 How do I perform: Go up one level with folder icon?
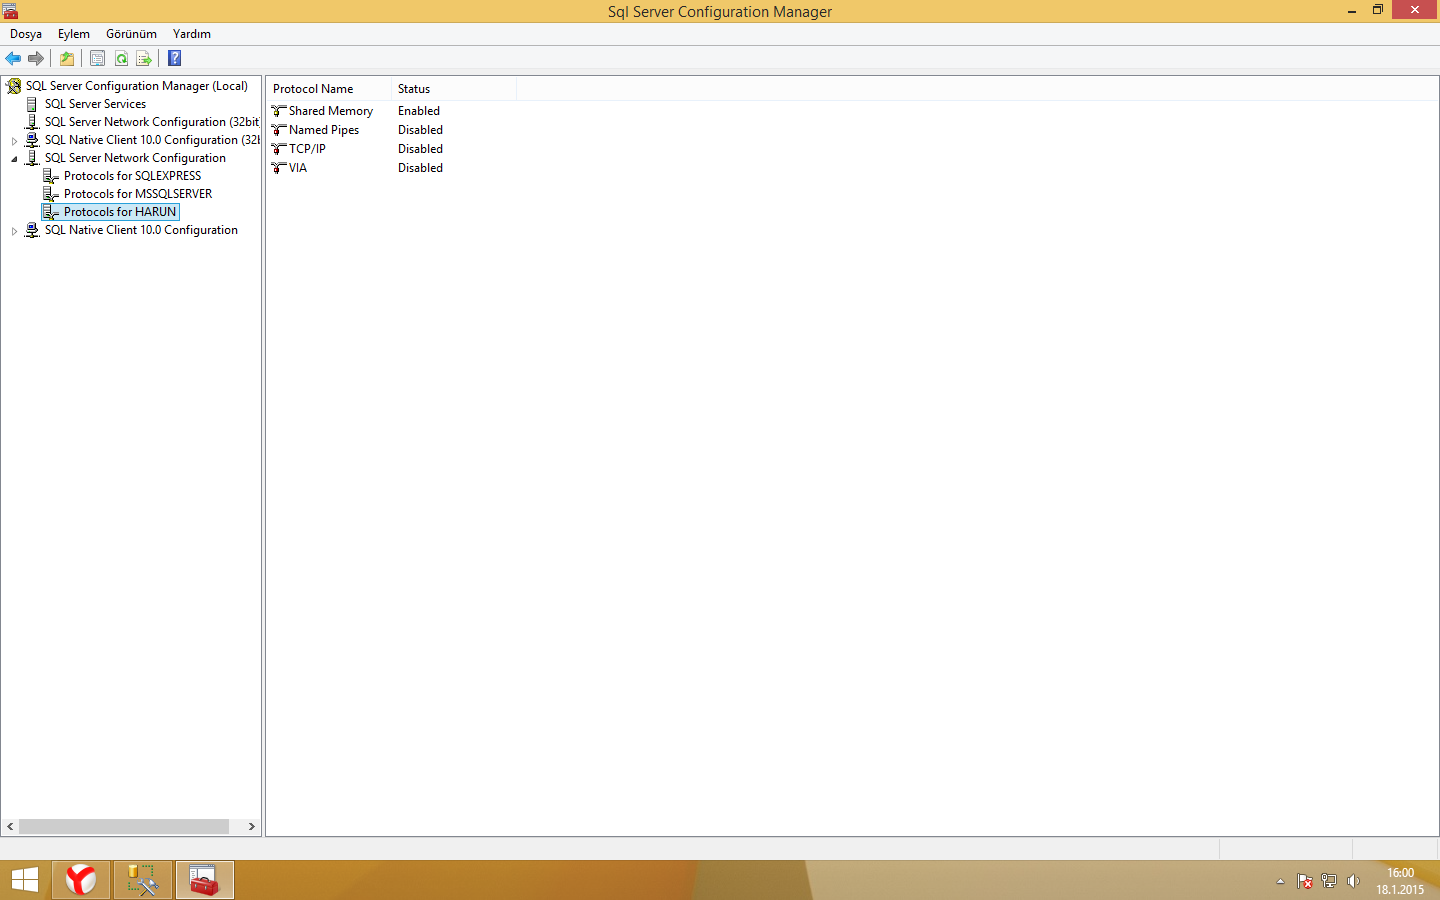tap(67, 58)
